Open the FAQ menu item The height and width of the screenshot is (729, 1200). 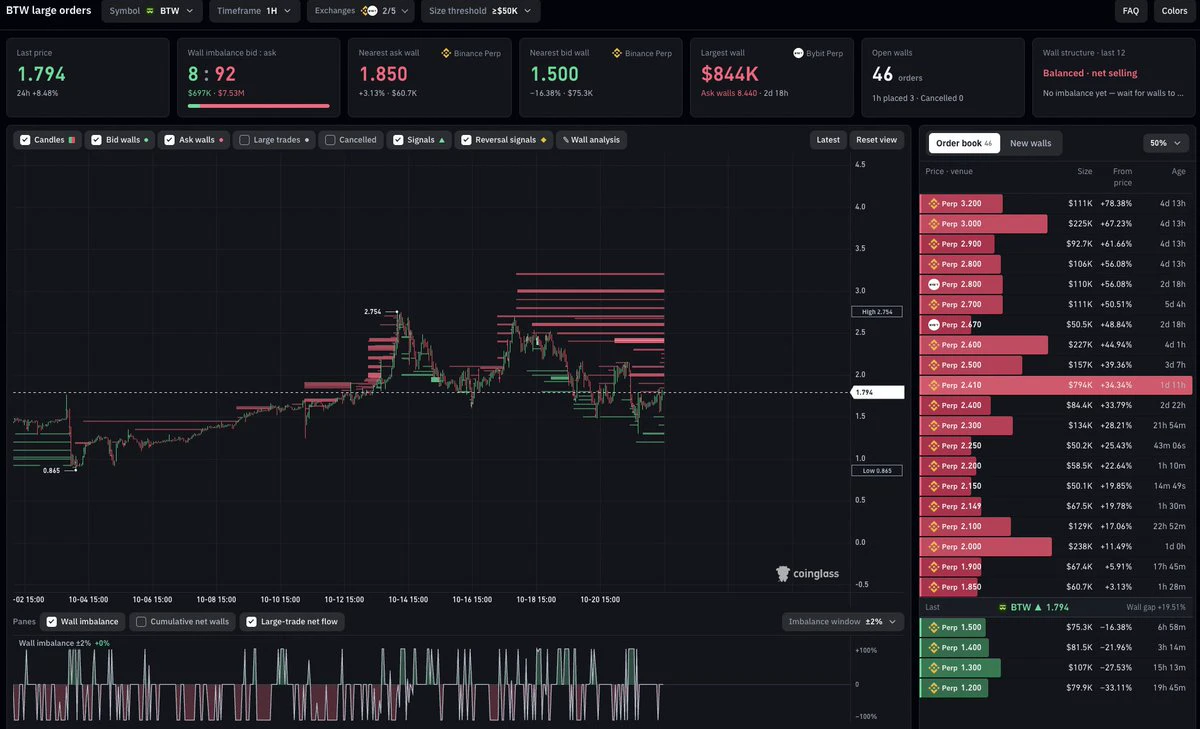1131,11
